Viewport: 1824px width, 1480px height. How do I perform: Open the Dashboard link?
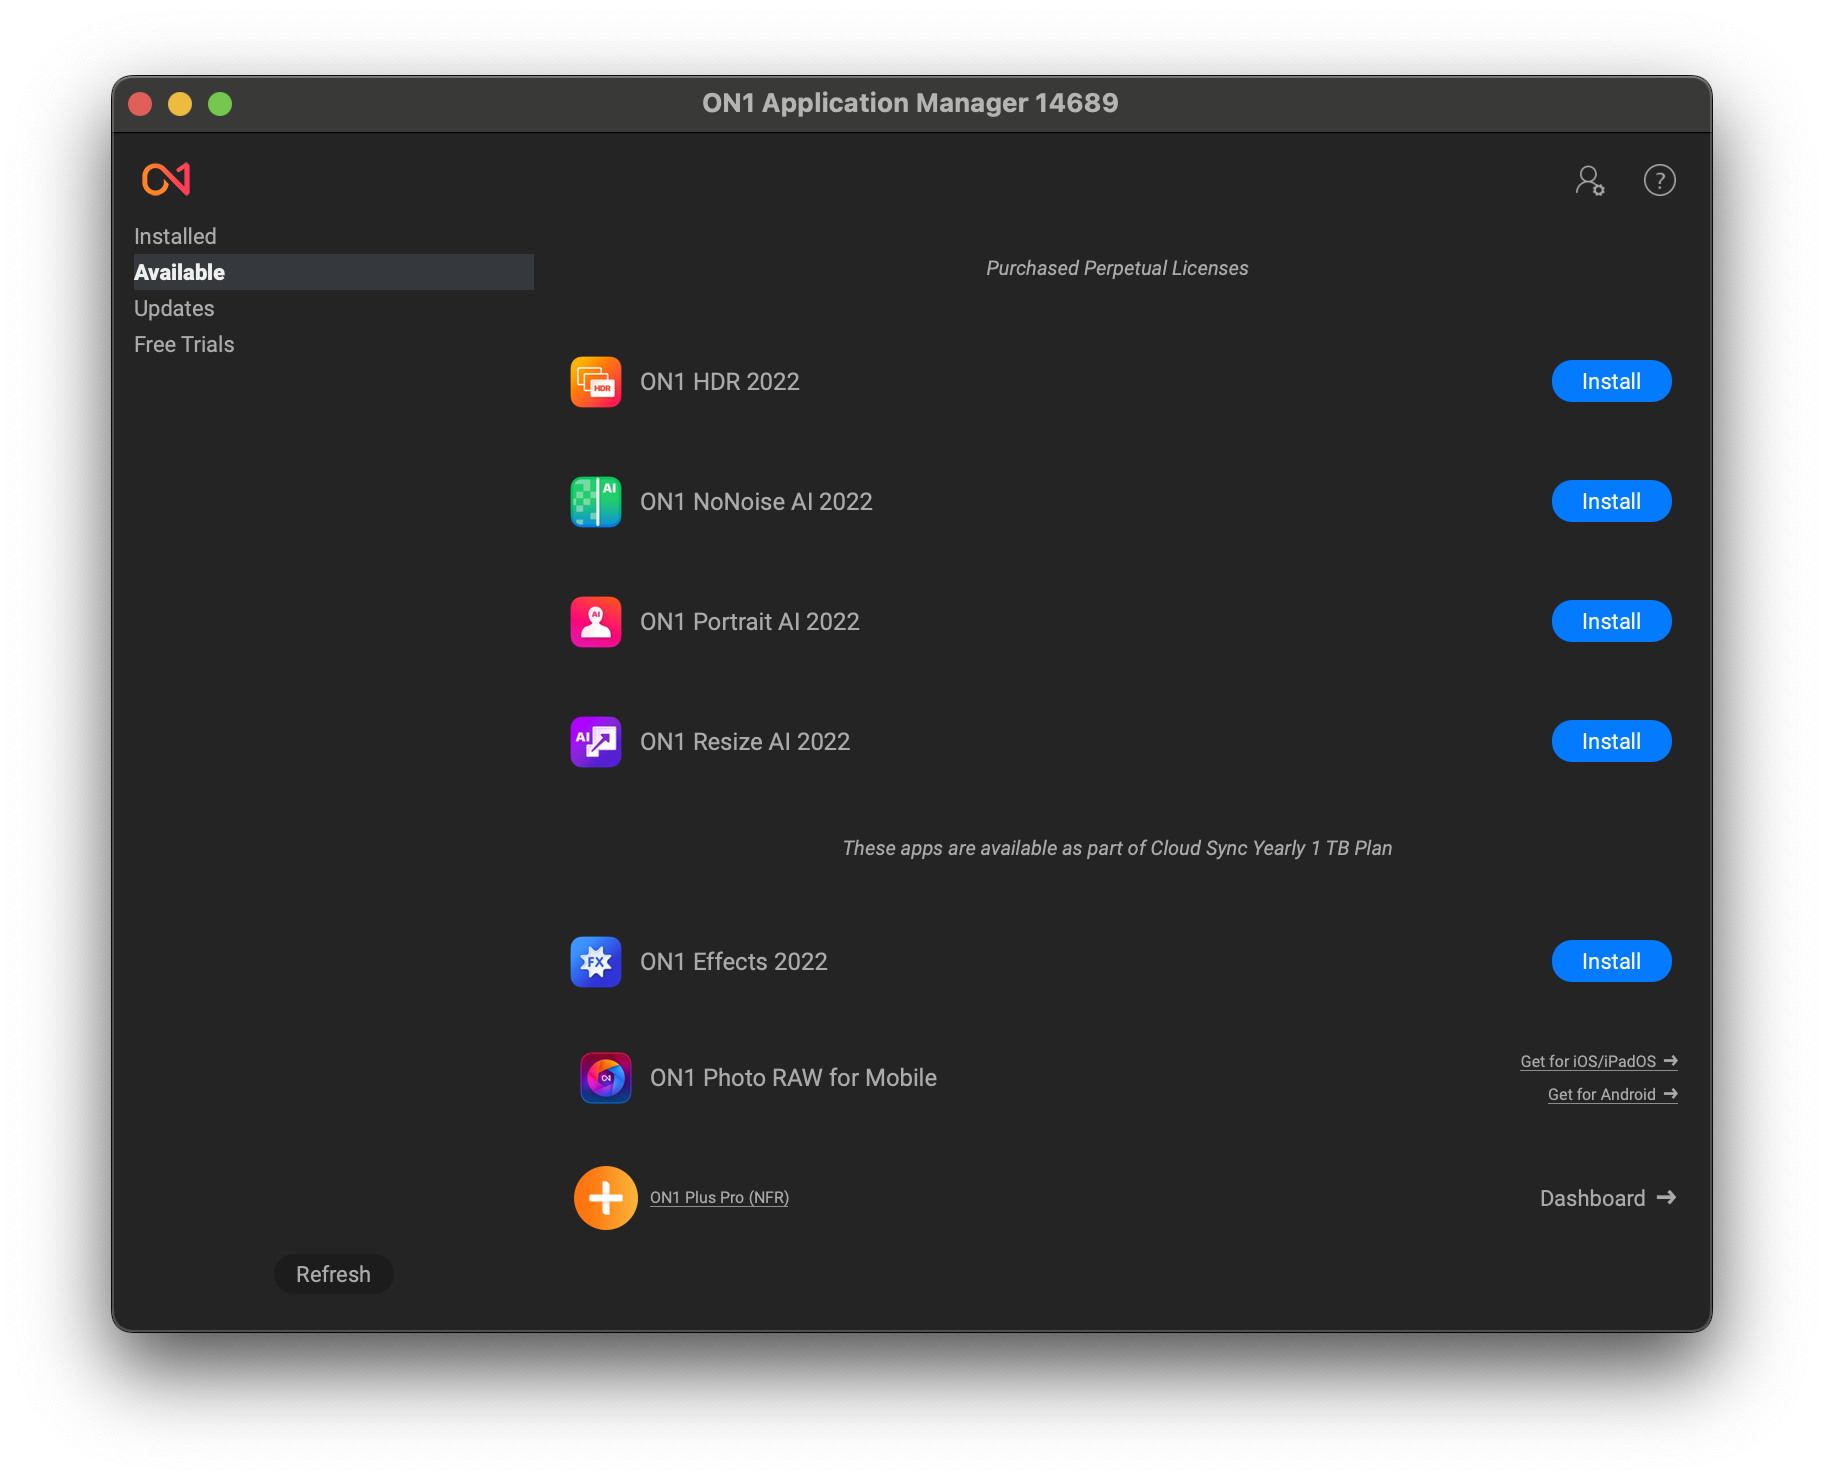click(x=1608, y=1198)
